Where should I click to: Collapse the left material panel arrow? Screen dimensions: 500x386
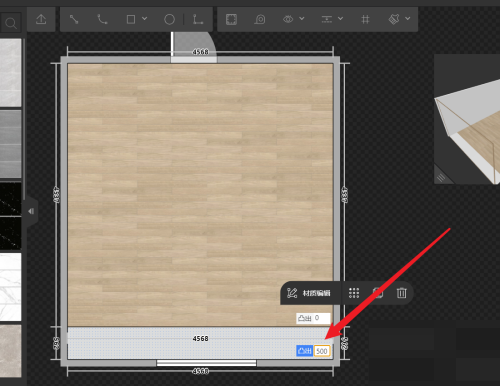(x=31, y=211)
